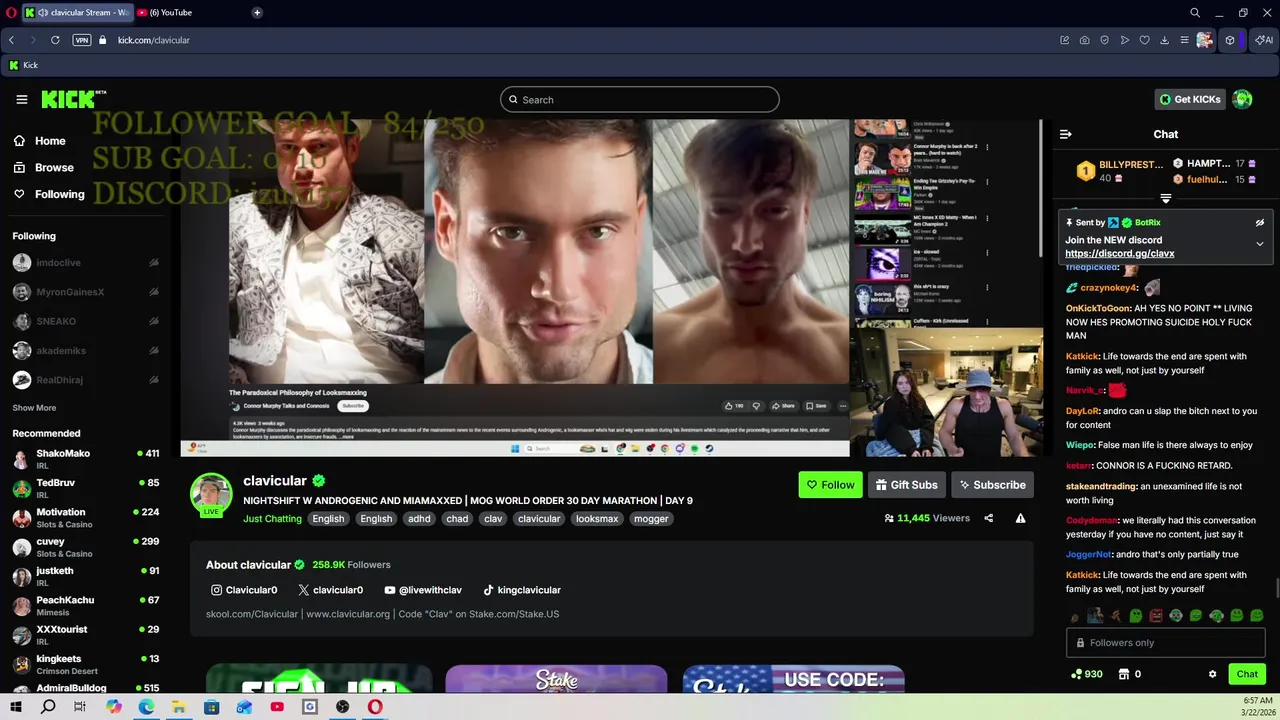The image size is (1280, 720).
Task: Open Microsoft Edge from taskbar
Action: 146,707
